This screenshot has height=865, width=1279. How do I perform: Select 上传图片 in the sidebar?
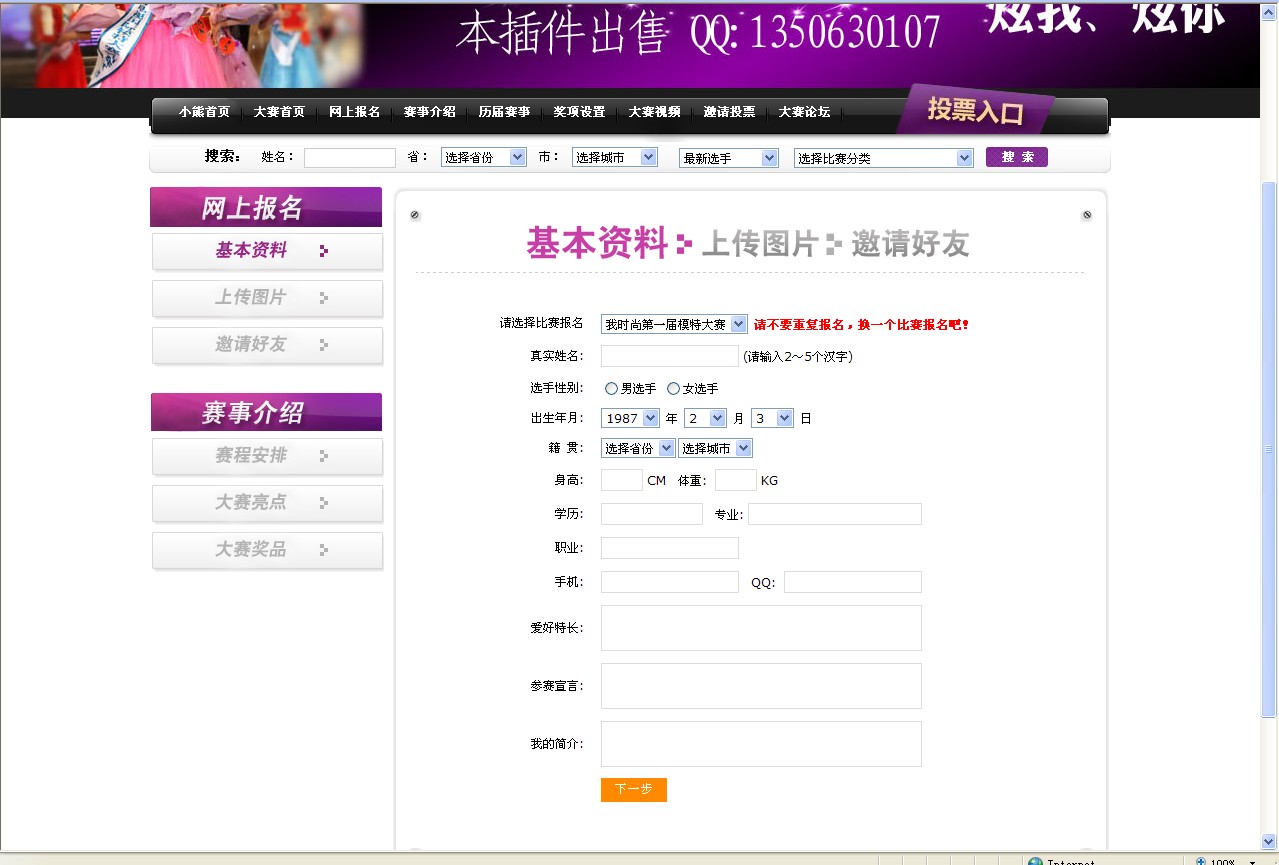[267, 298]
